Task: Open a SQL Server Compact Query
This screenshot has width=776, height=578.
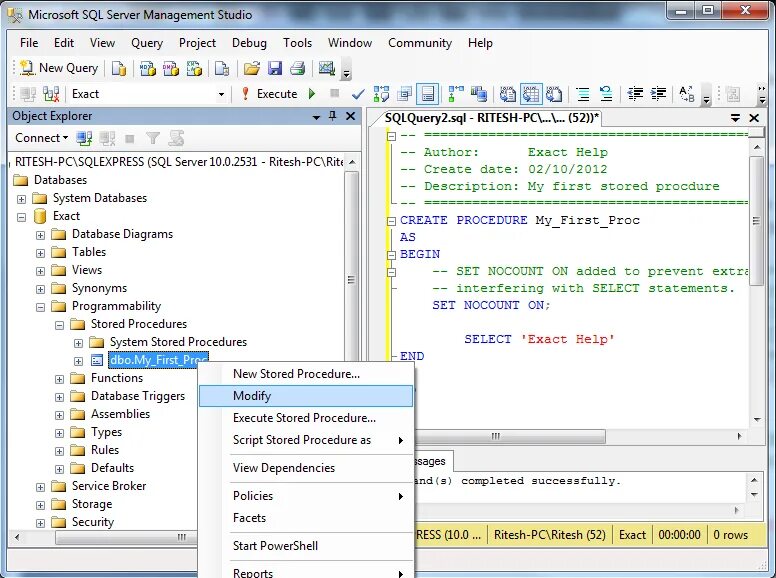Action: [x=222, y=68]
